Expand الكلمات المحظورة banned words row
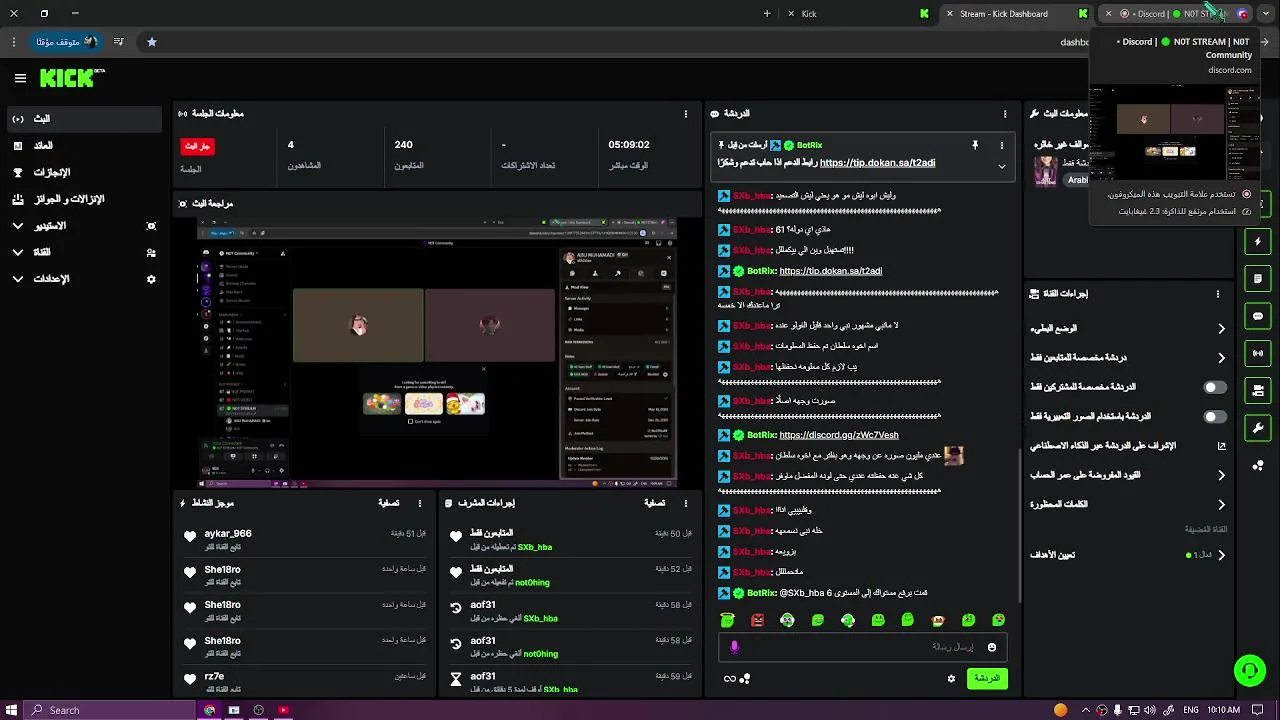 pyautogui.click(x=1128, y=504)
